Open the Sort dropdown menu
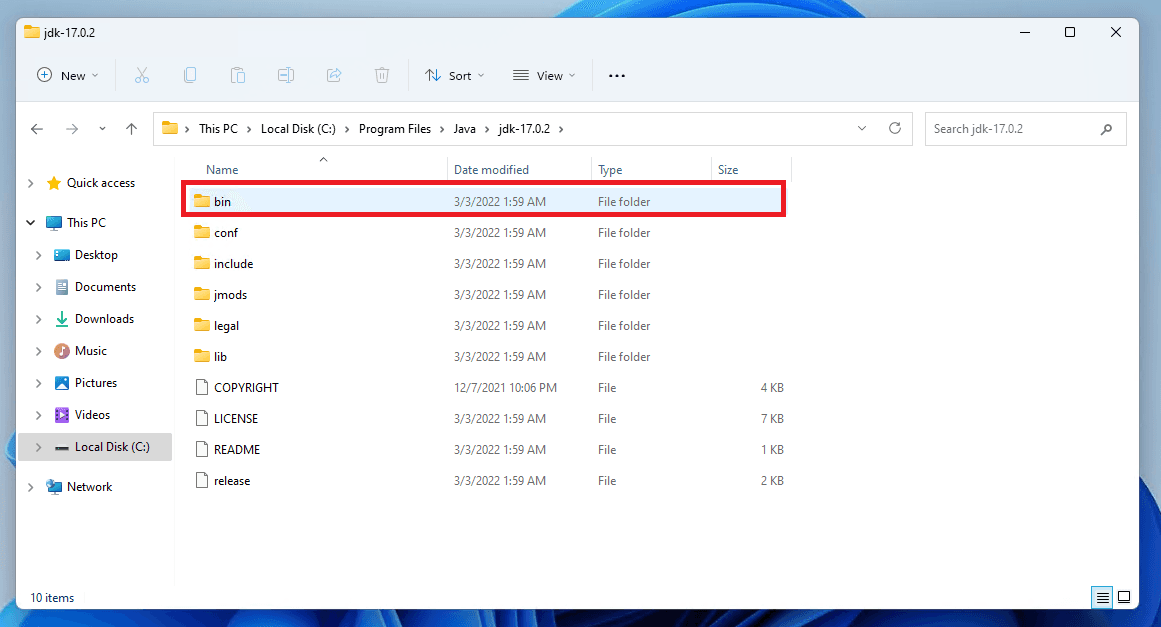 coord(455,76)
